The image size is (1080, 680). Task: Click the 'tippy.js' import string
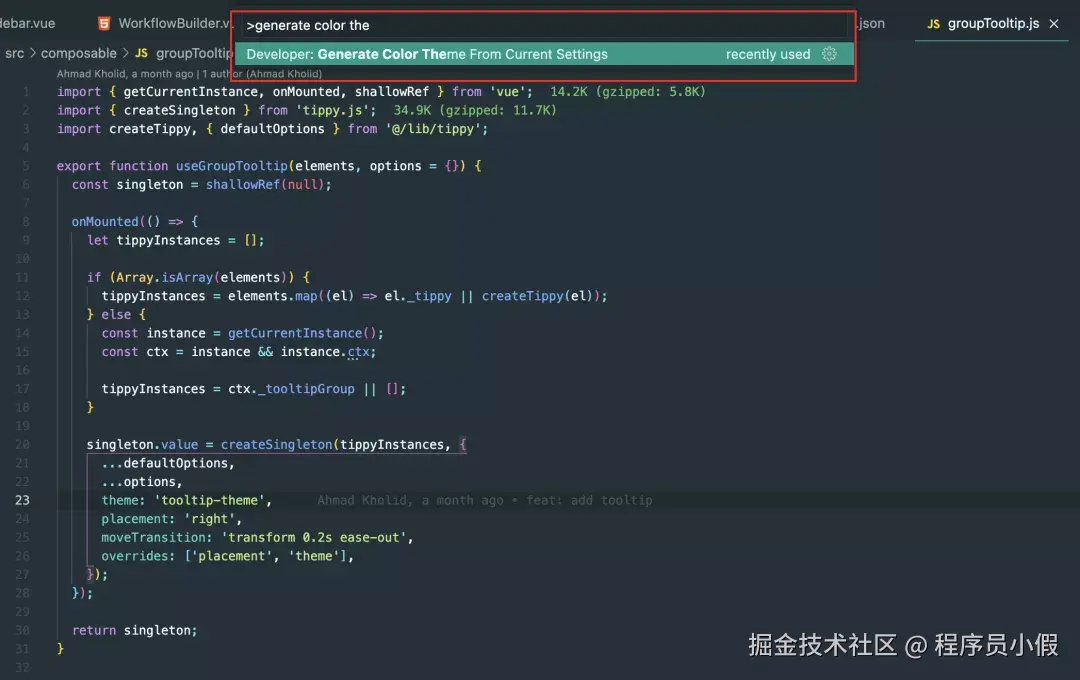[x=333, y=110]
